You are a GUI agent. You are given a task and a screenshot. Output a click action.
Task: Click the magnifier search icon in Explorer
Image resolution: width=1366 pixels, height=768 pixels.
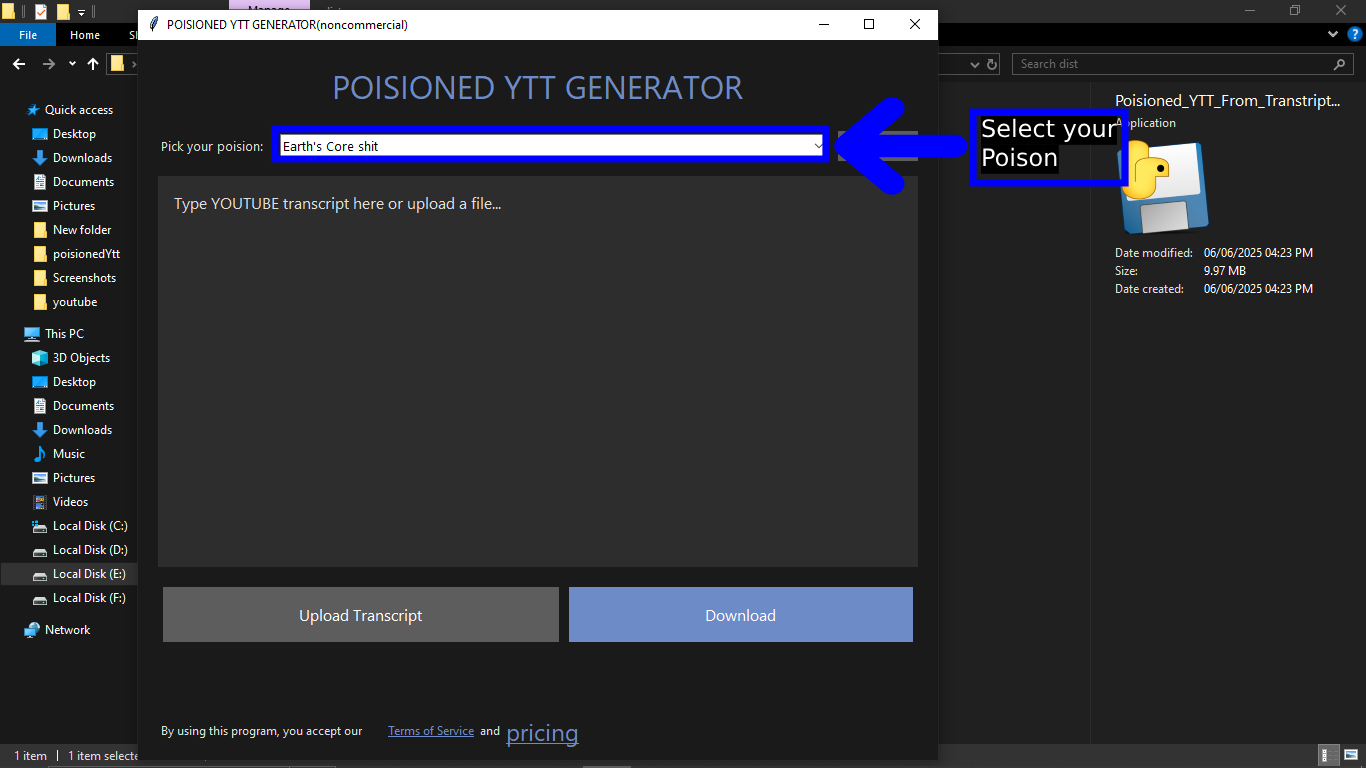[1340, 64]
